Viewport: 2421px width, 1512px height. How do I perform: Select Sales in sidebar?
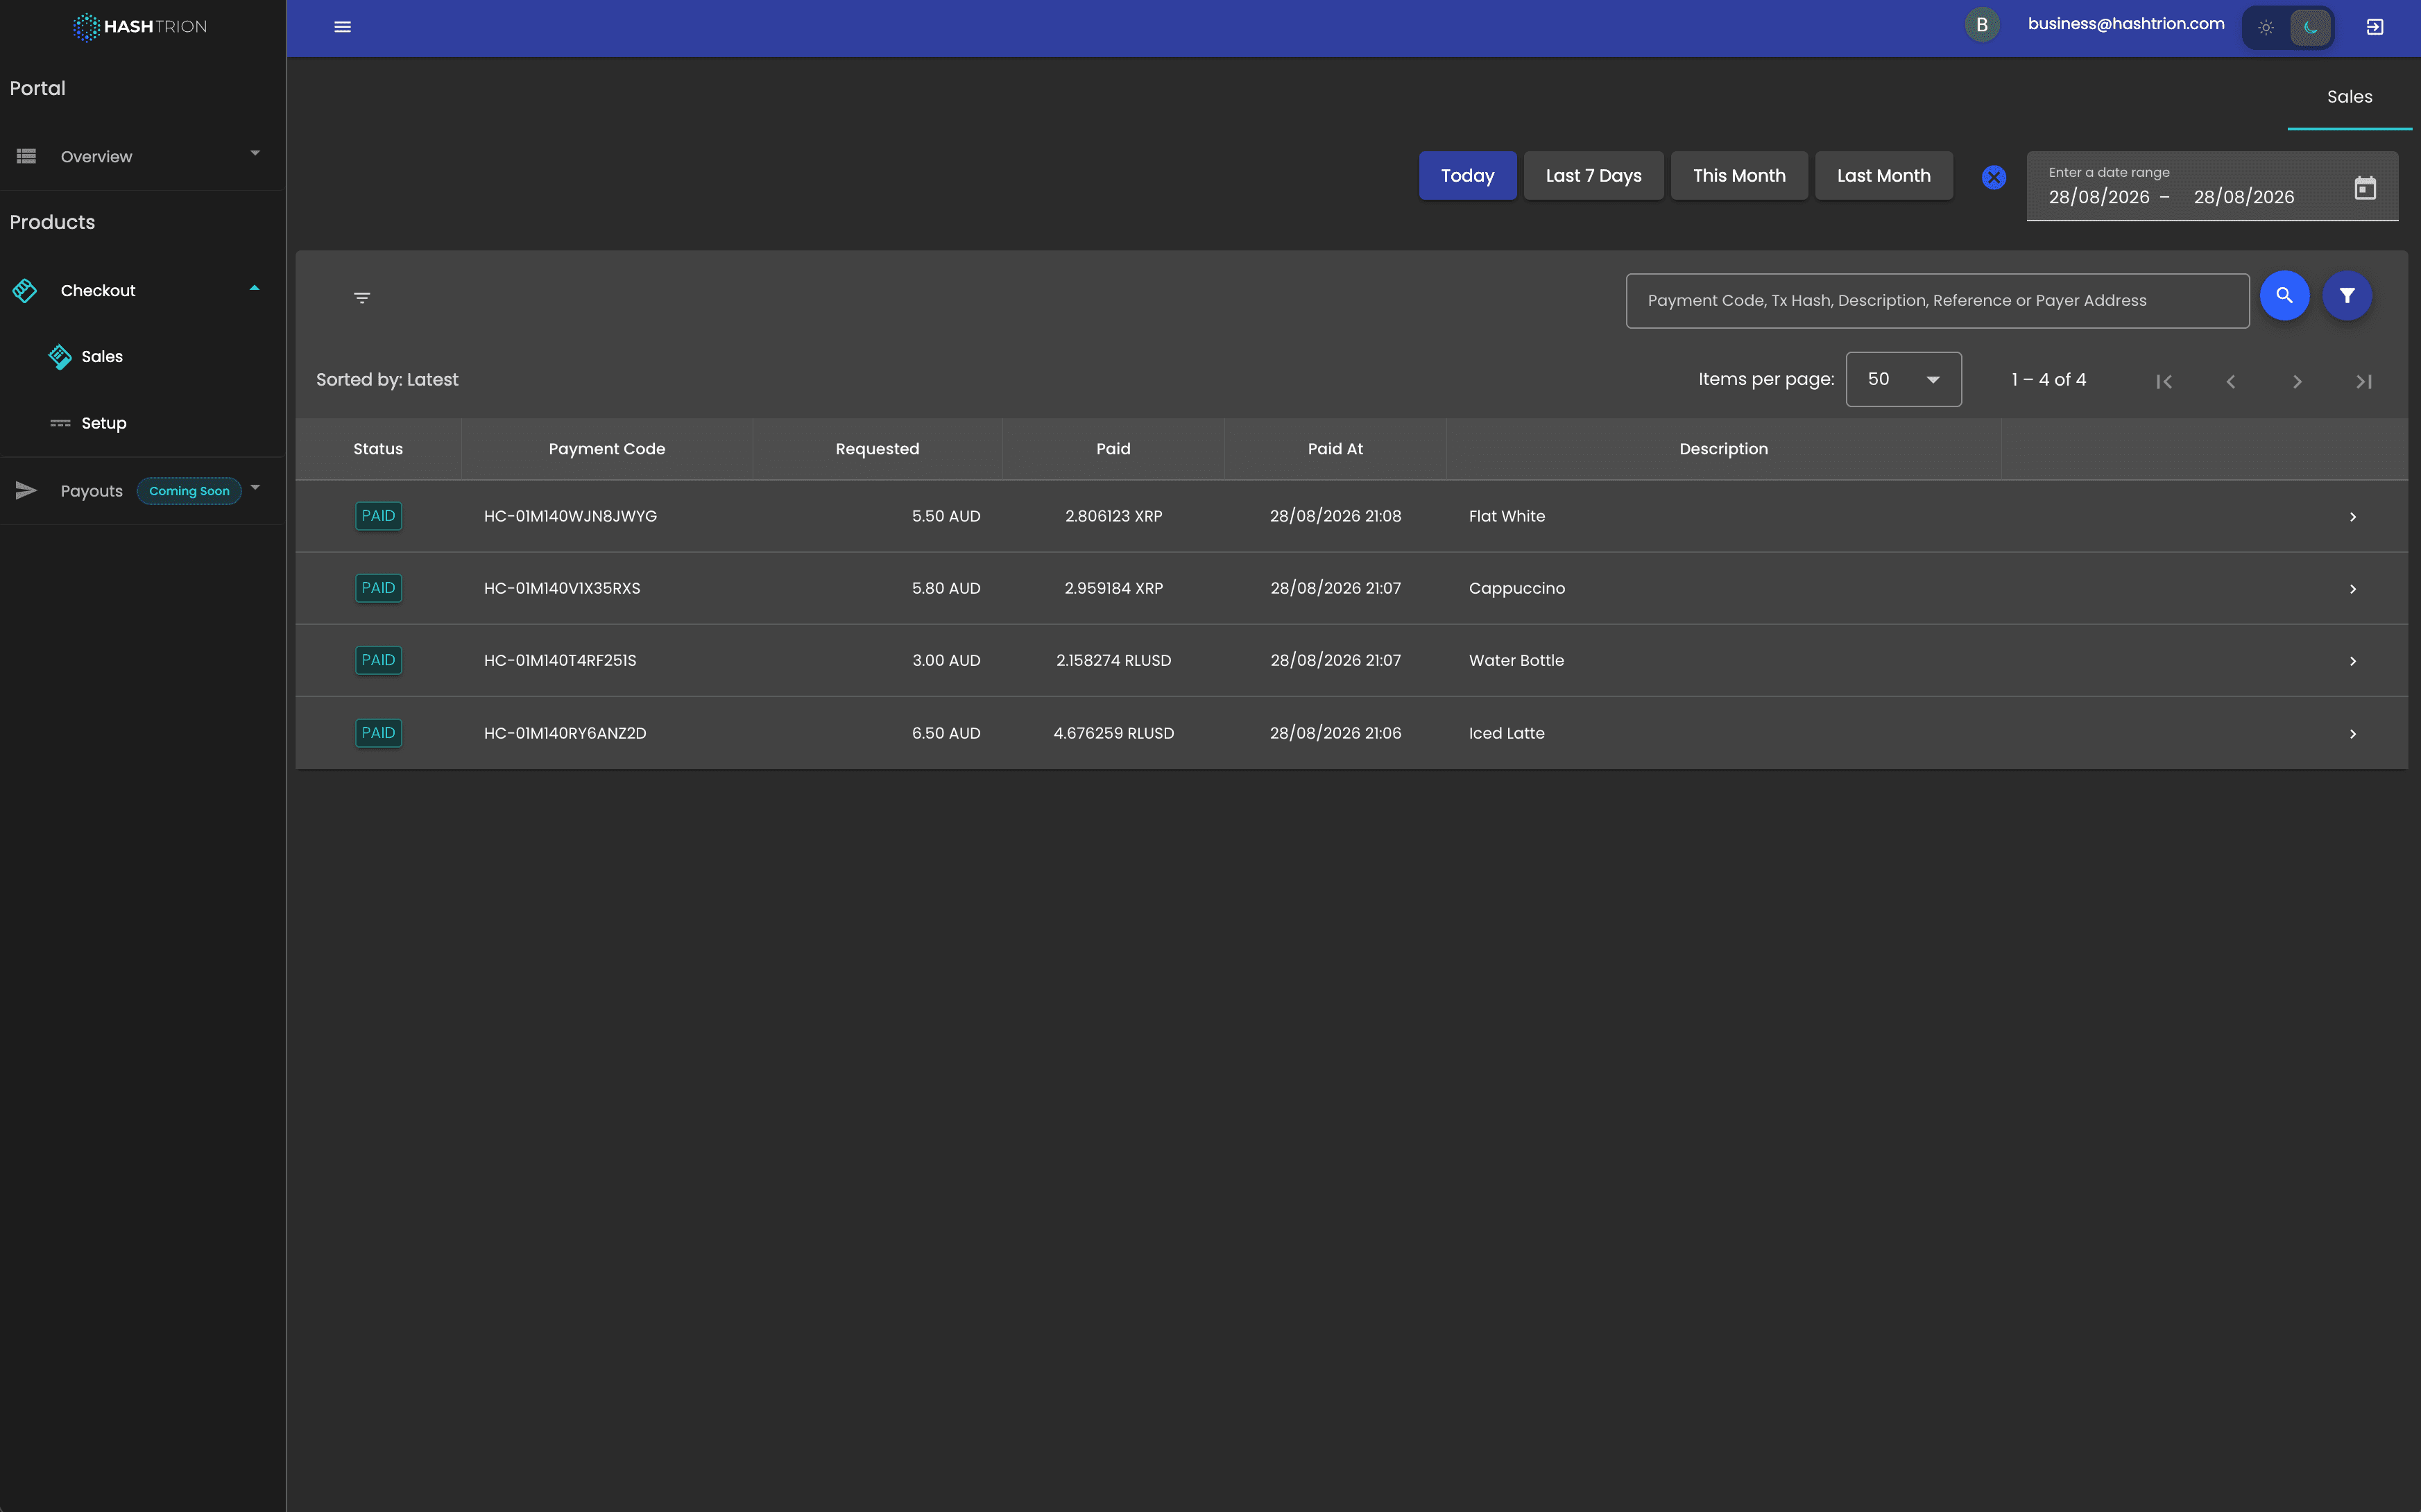coord(102,357)
